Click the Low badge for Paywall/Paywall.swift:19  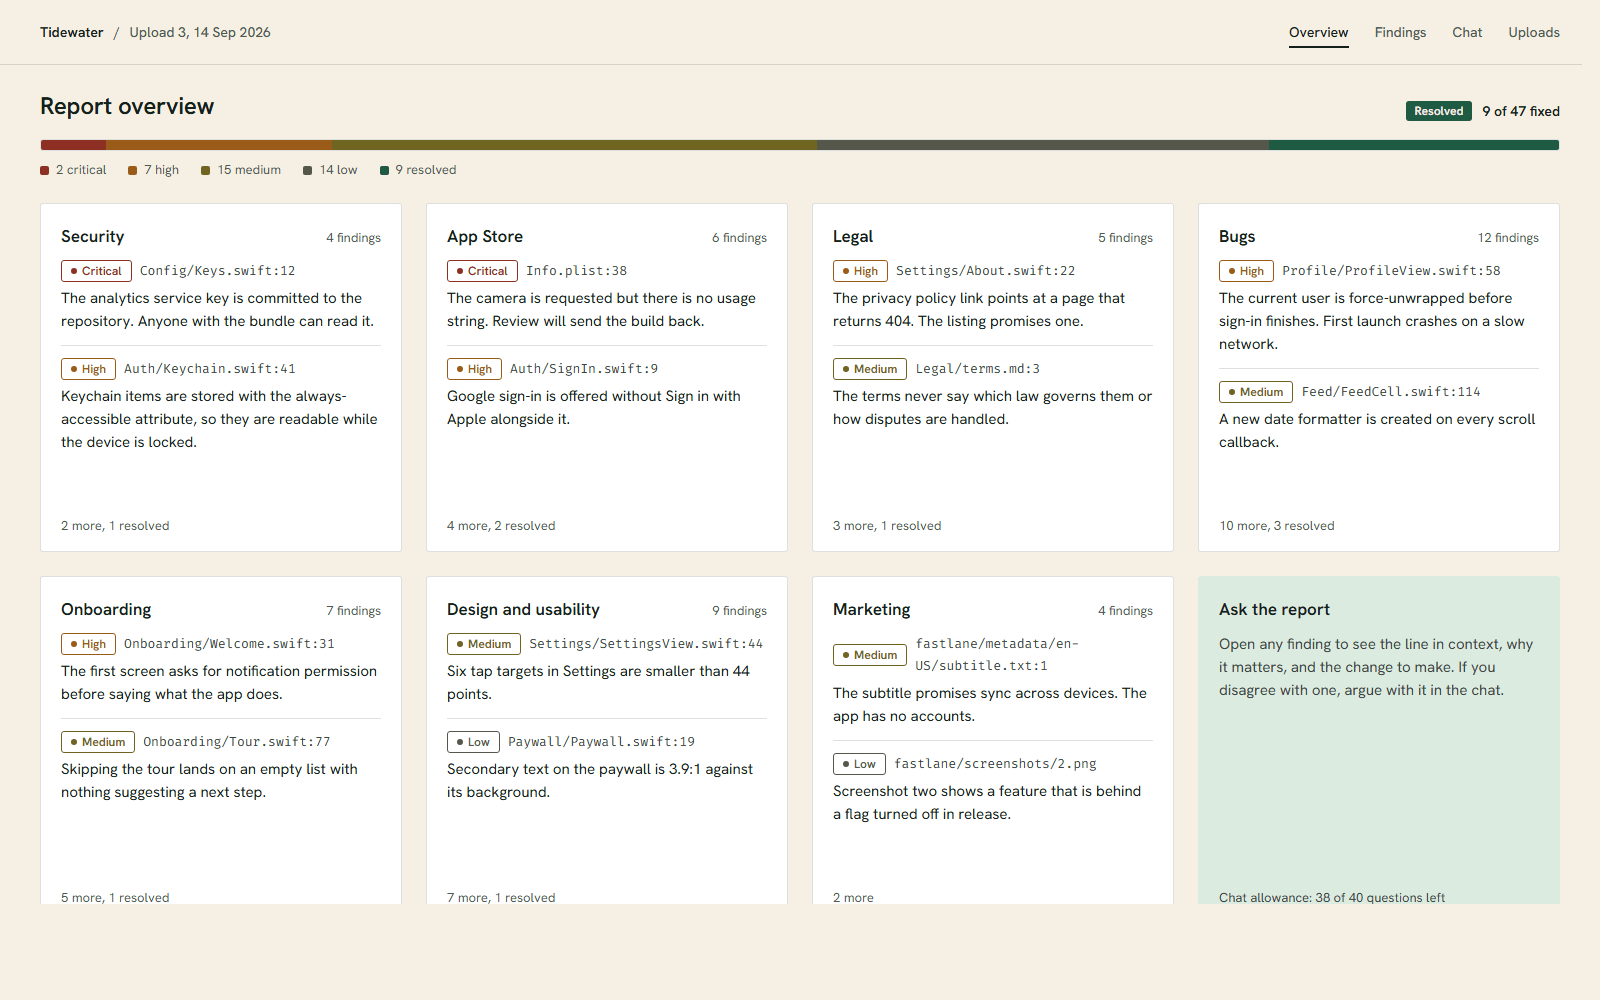click(473, 742)
